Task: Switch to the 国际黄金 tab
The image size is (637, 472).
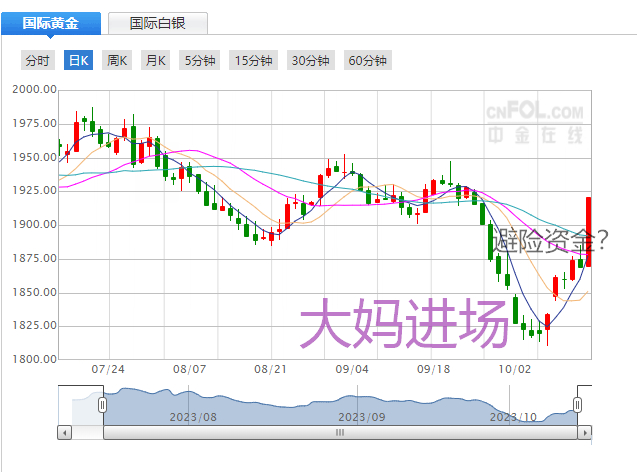Action: pos(51,23)
